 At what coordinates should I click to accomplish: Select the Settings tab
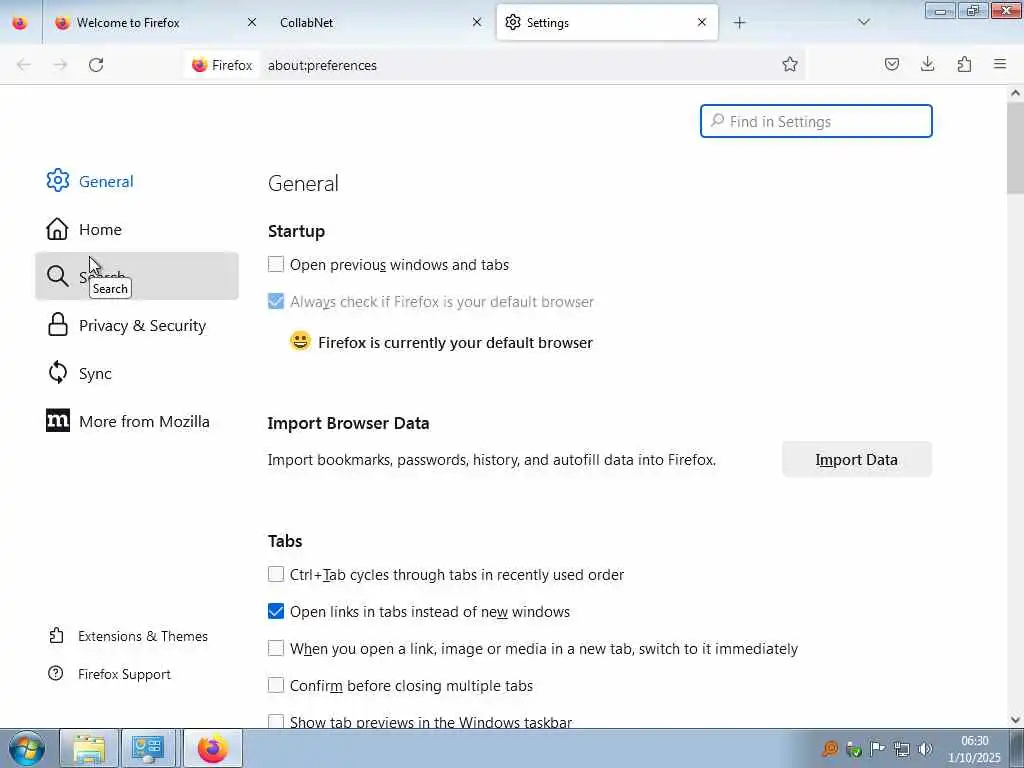[x=607, y=22]
